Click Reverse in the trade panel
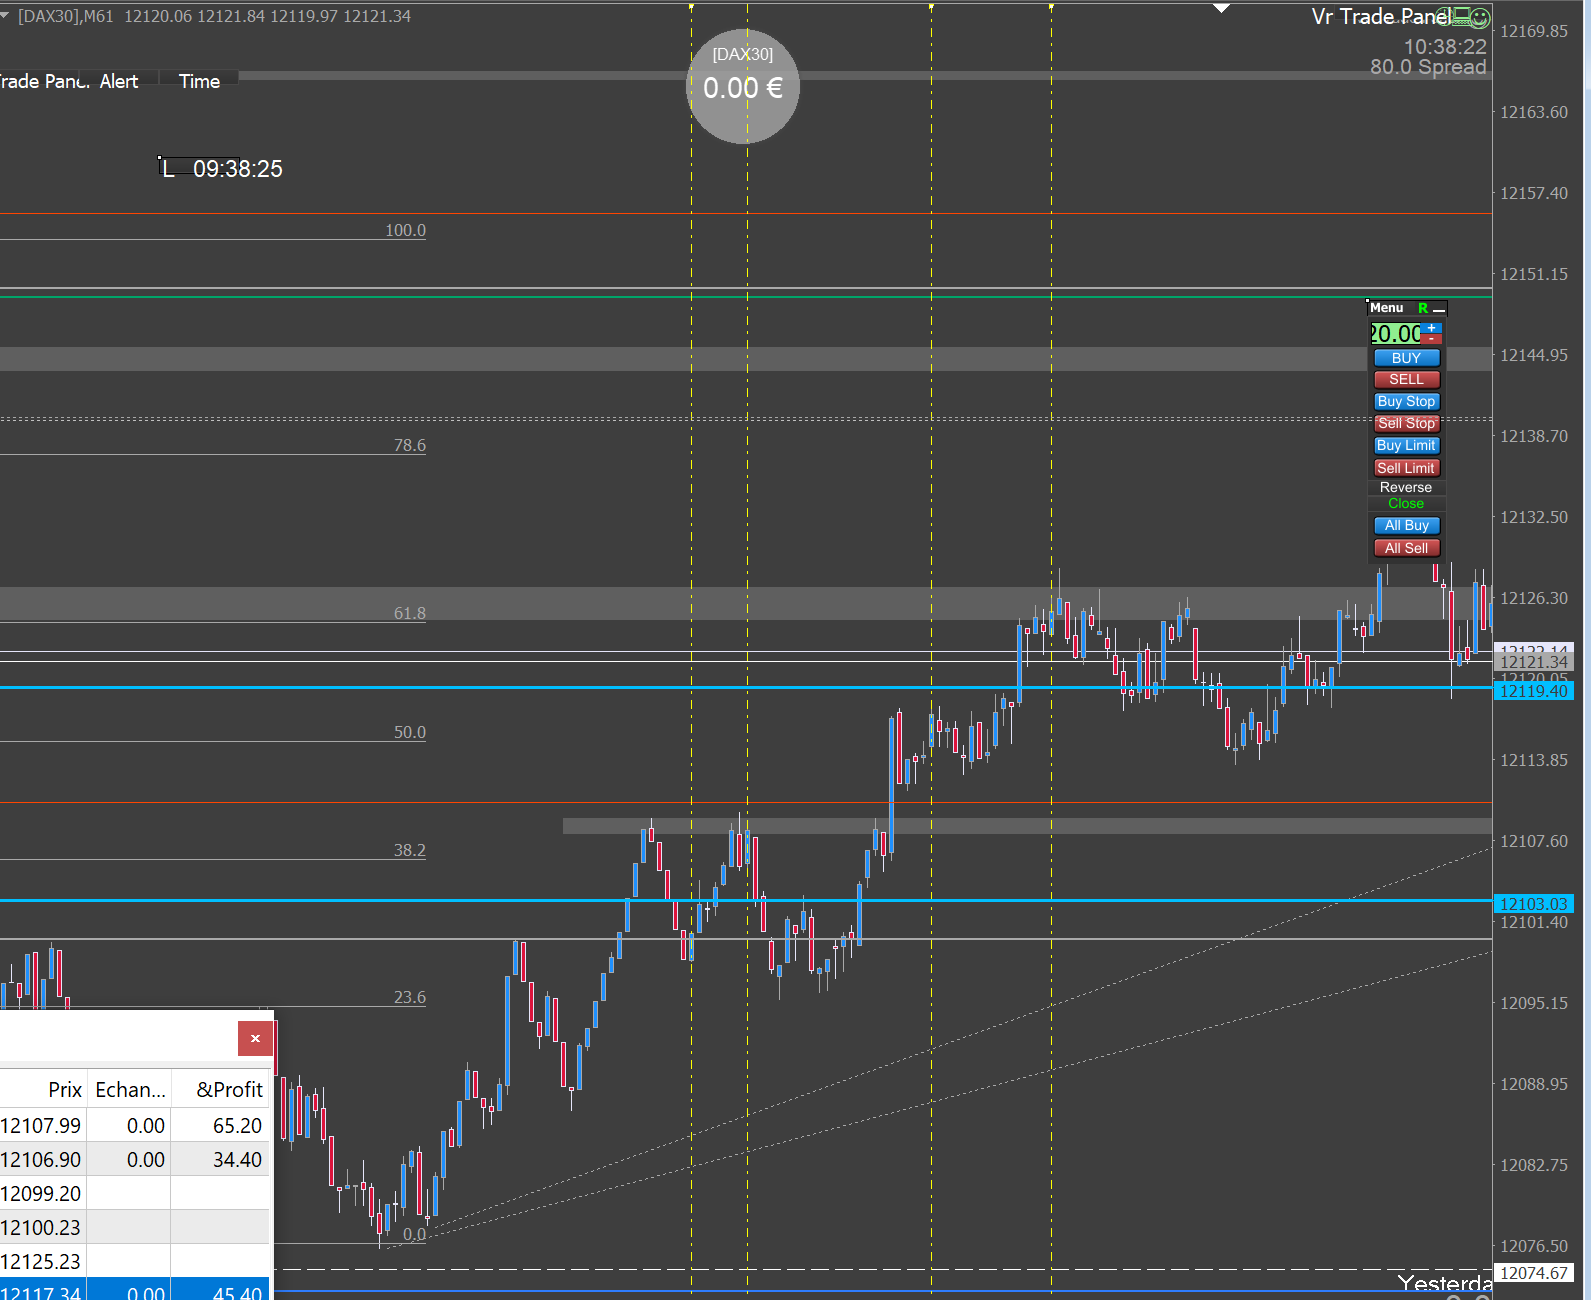This screenshot has width=1591, height=1300. pyautogui.click(x=1406, y=487)
